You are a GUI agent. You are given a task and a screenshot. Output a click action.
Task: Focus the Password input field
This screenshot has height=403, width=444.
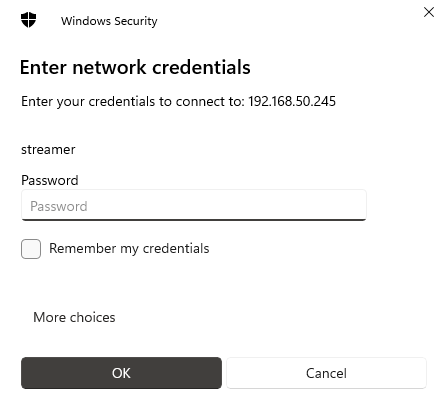[x=194, y=205]
